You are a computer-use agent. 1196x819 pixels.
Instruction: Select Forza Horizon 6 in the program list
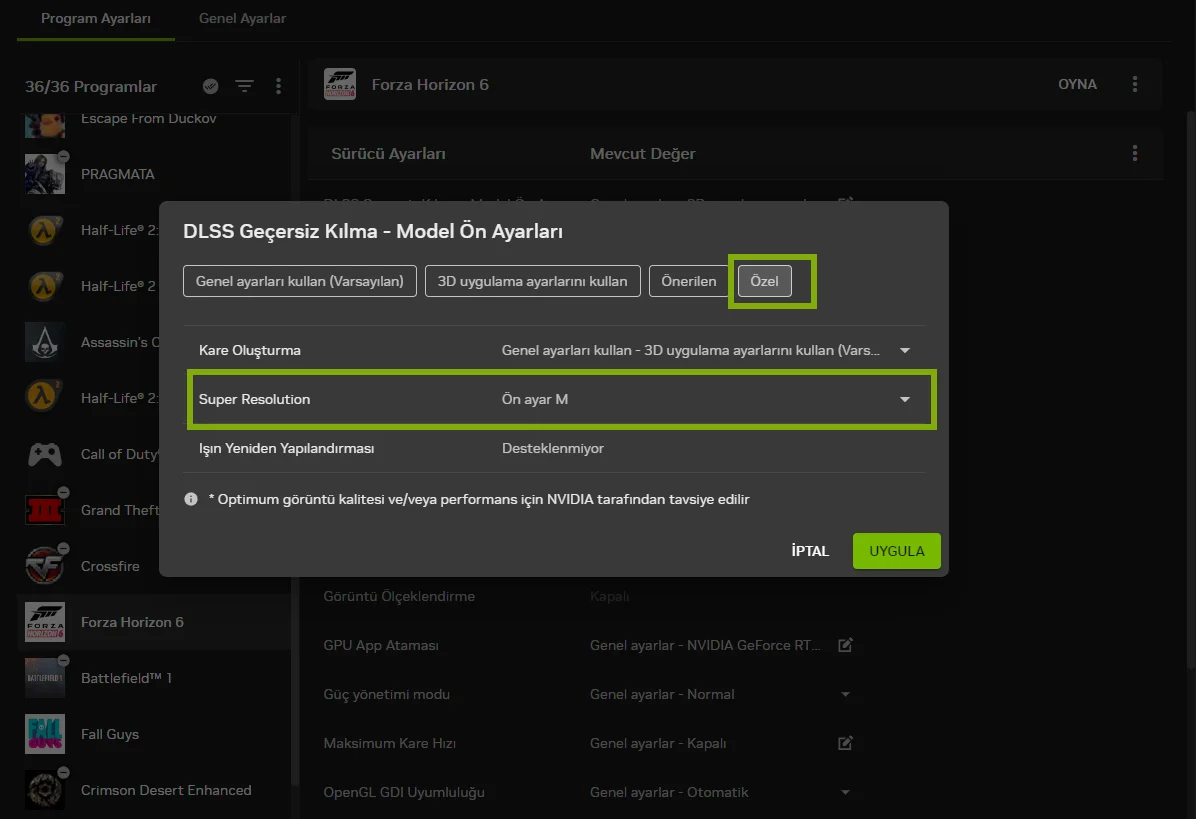click(x=154, y=622)
